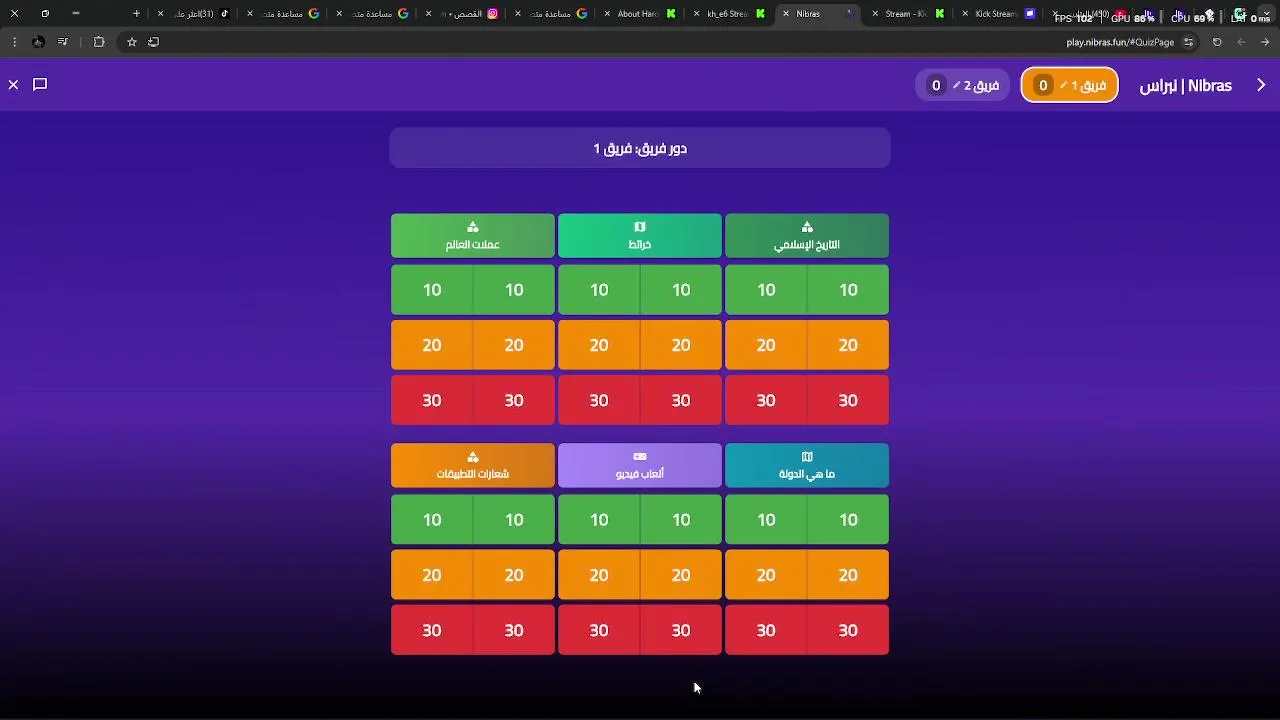Select right 20-point question under عملات العالم
Screen dimensions: 1280x720
tap(514, 345)
